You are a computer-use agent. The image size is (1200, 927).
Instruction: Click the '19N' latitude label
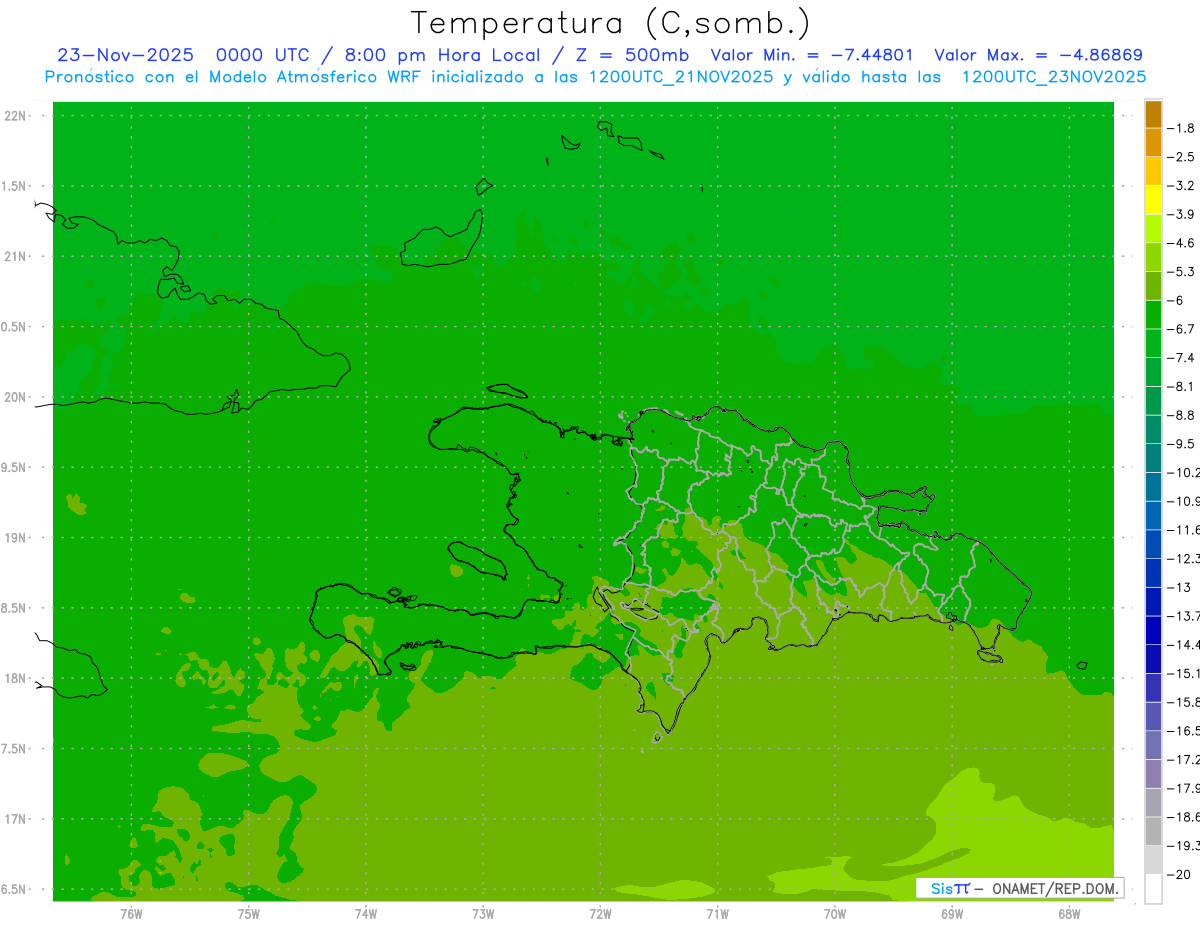tap(16, 538)
